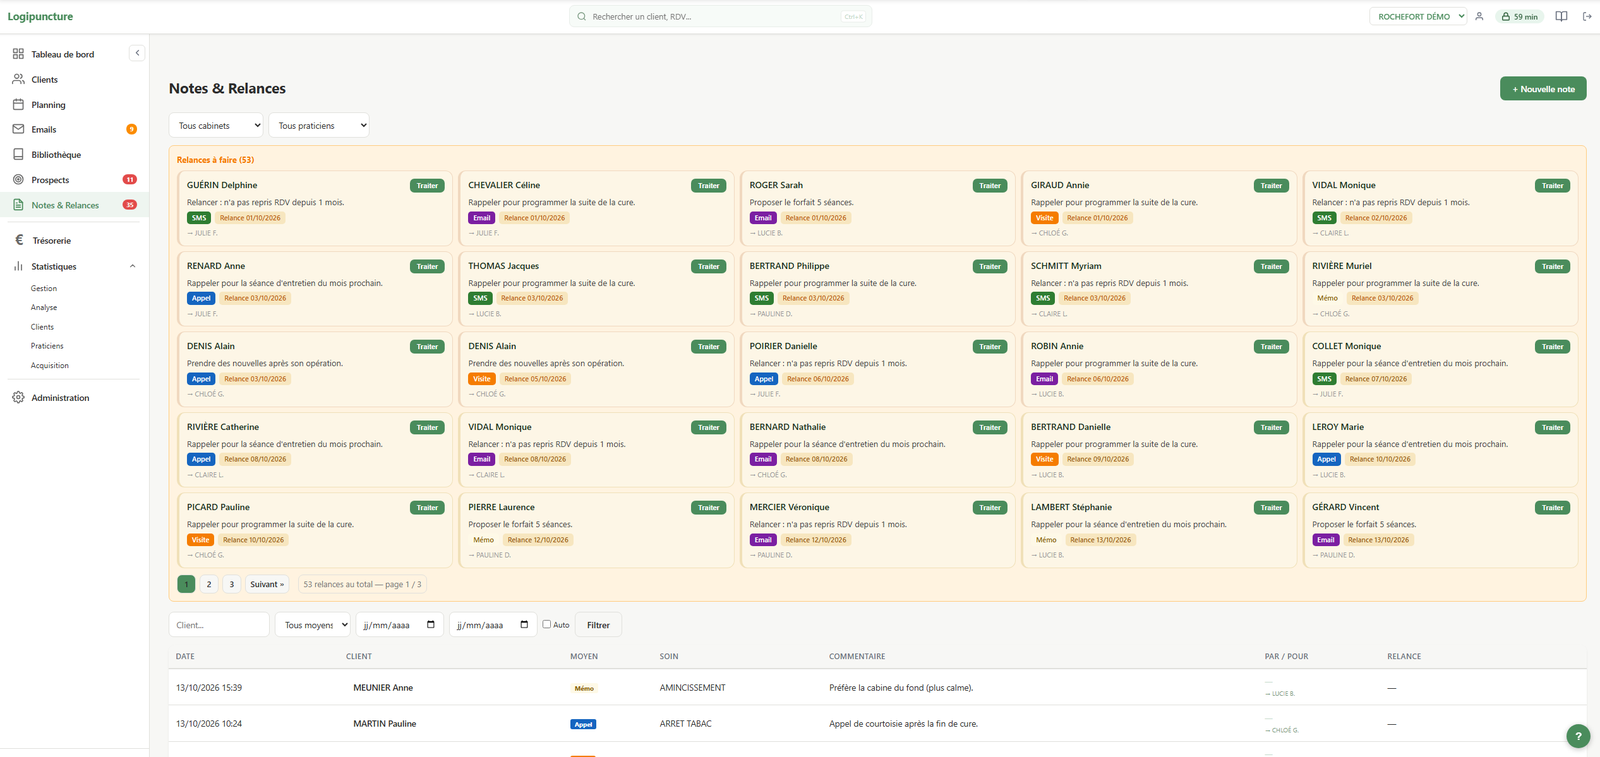
Task: Click the Client filter input field
Action: coord(219,625)
